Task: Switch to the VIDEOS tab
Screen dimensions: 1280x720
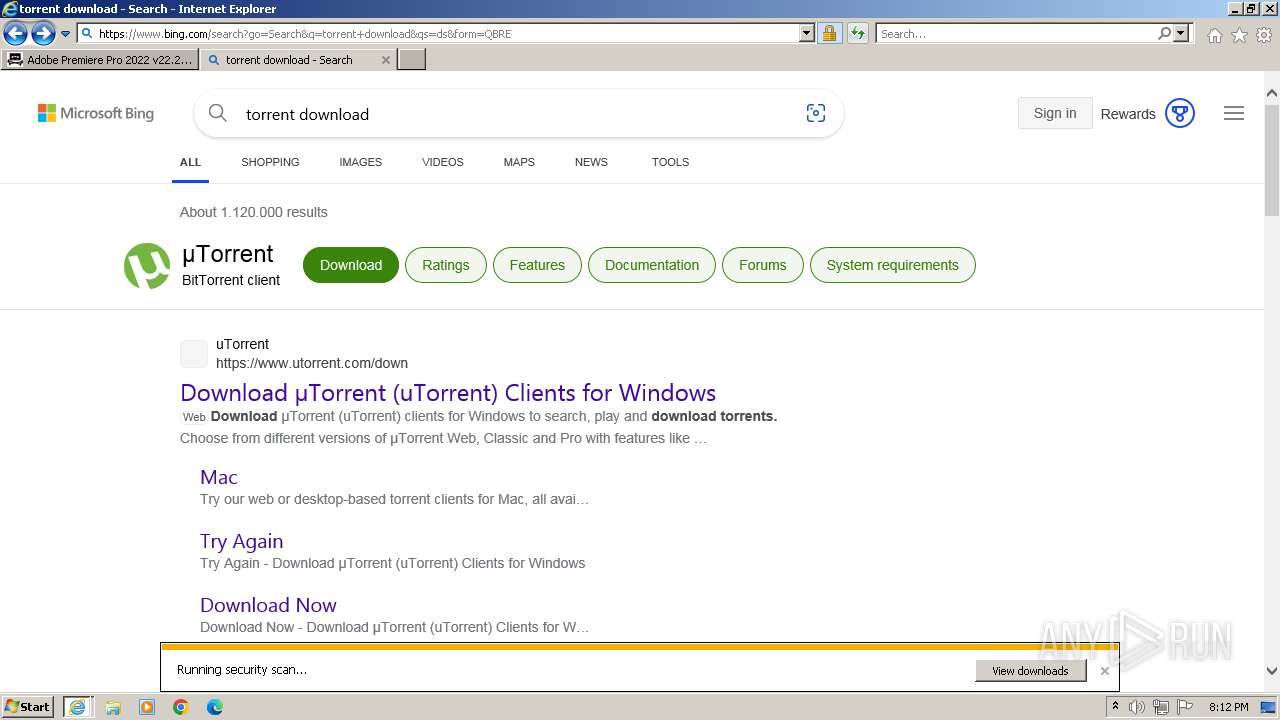Action: tap(442, 162)
